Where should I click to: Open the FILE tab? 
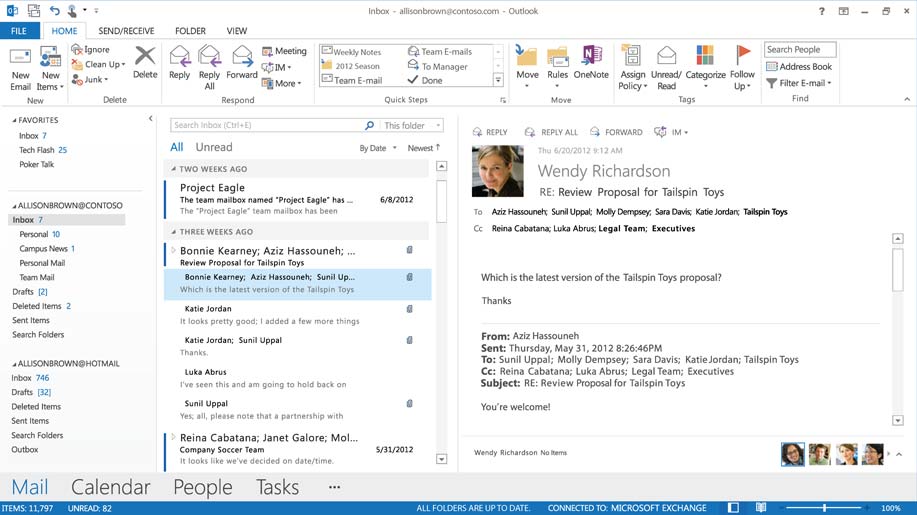[19, 31]
